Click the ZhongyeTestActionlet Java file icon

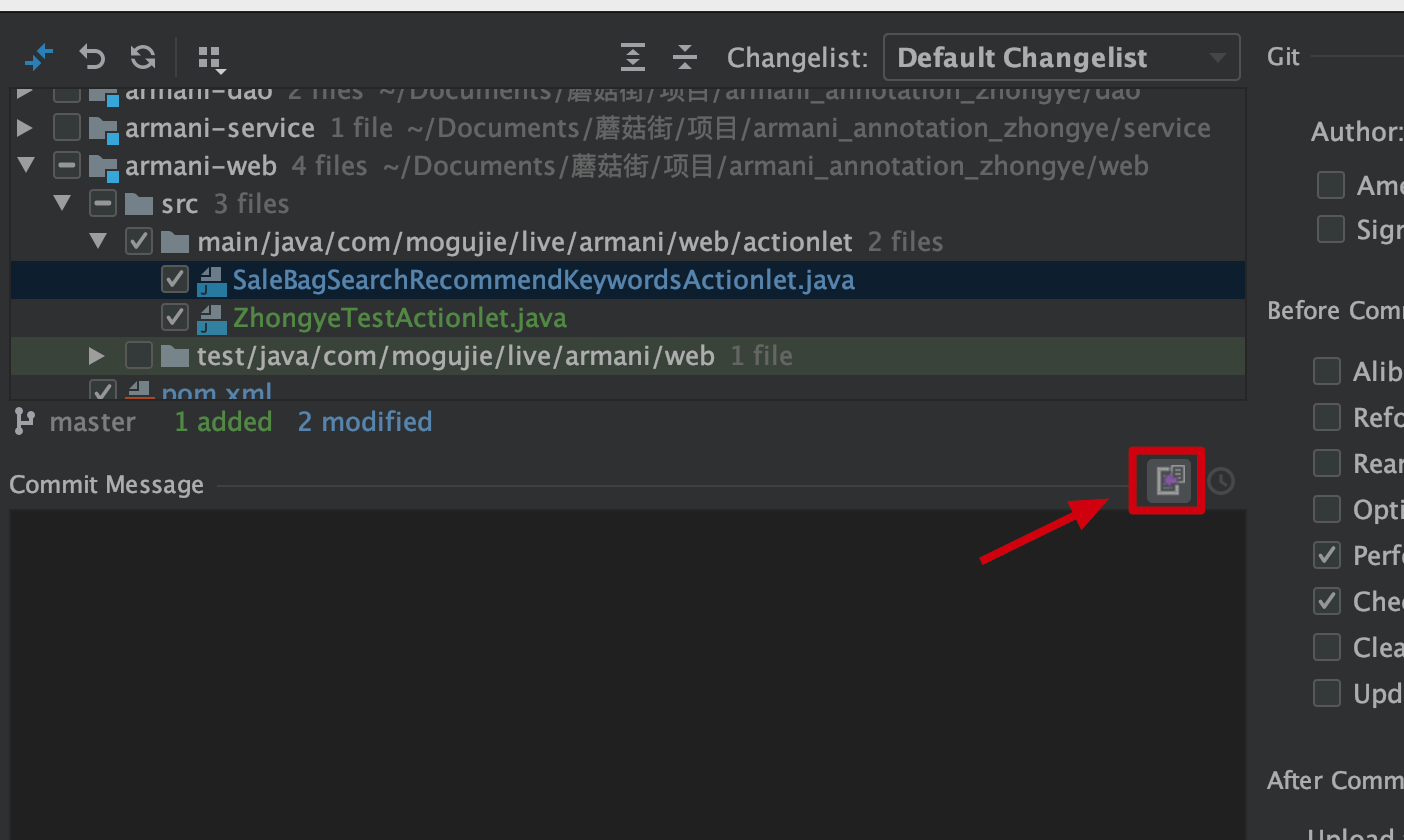point(210,319)
